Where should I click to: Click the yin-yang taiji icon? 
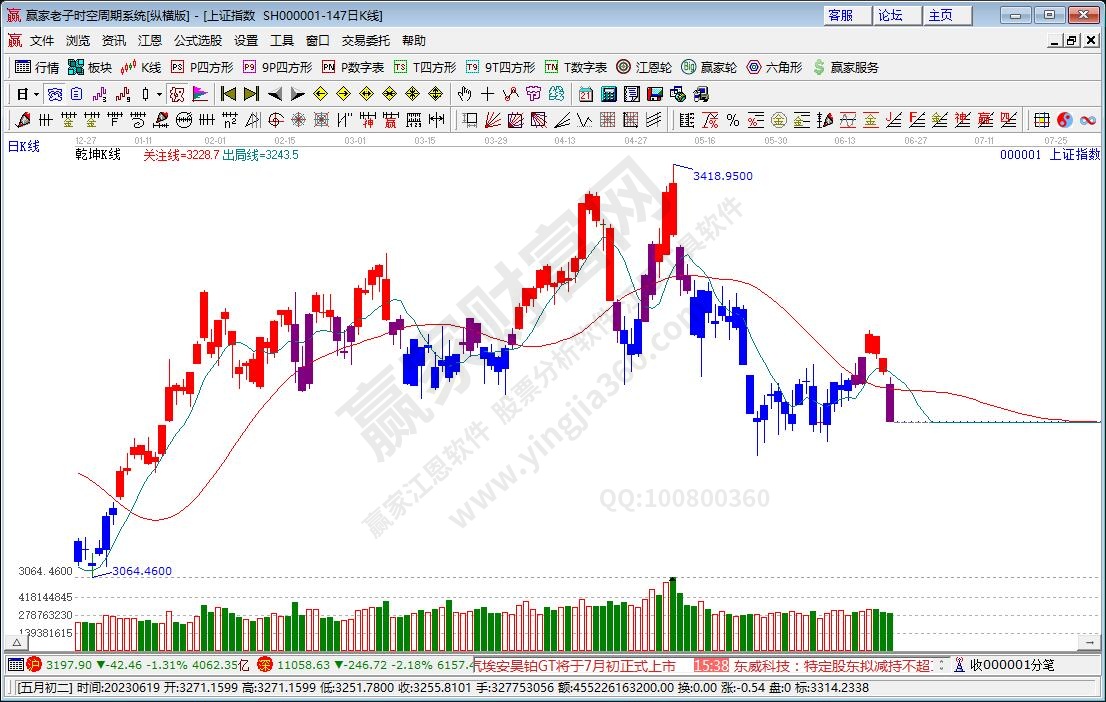pyautogui.click(x=1064, y=120)
